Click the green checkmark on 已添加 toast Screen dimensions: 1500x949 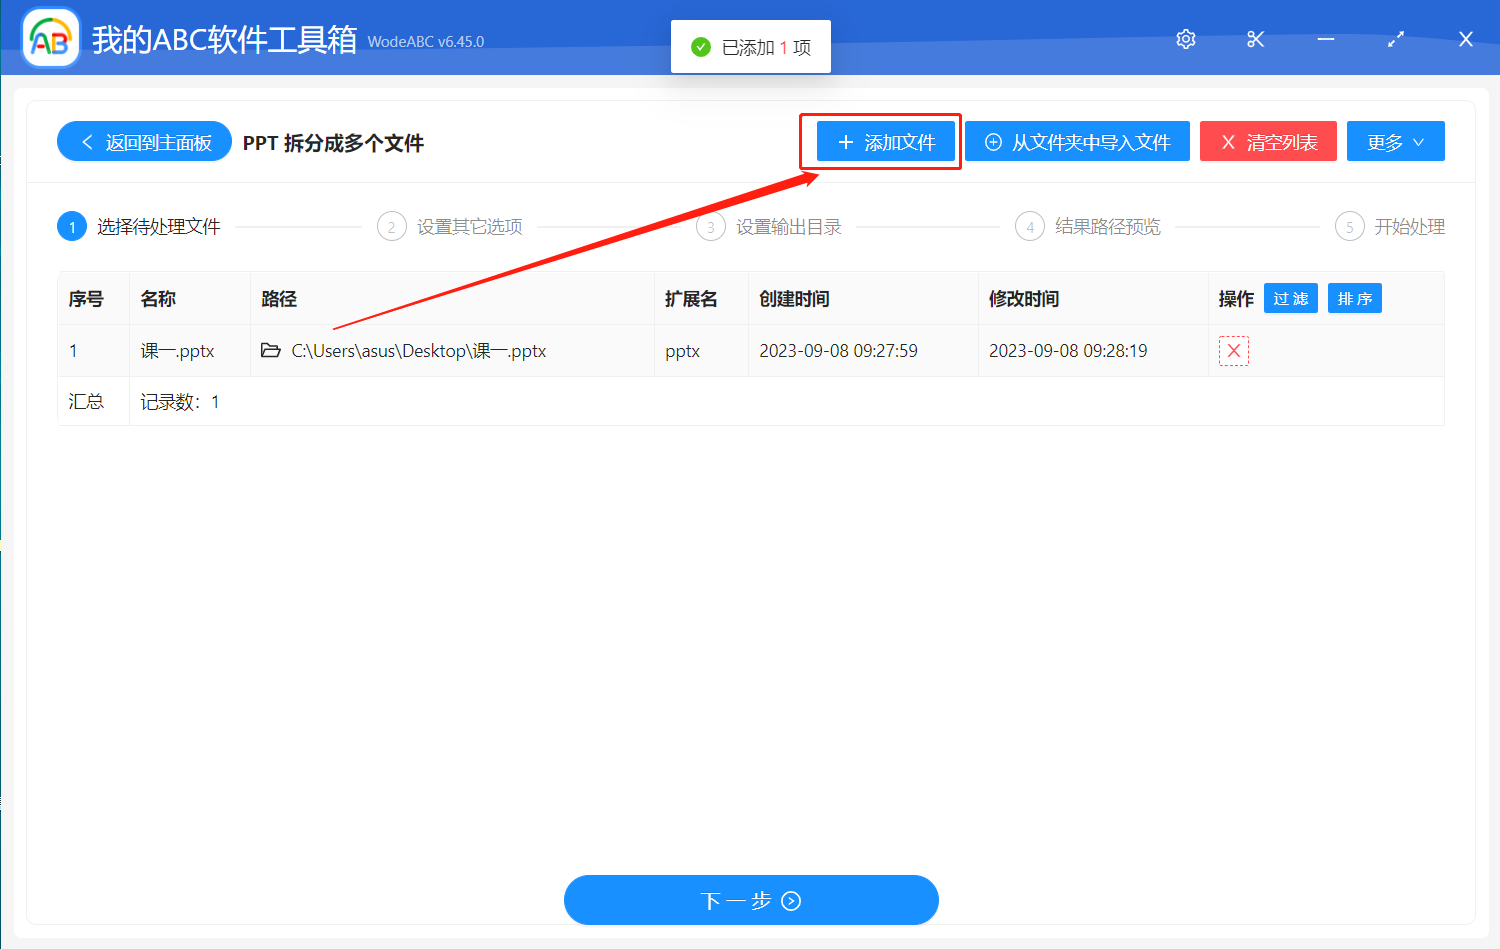pos(701,46)
